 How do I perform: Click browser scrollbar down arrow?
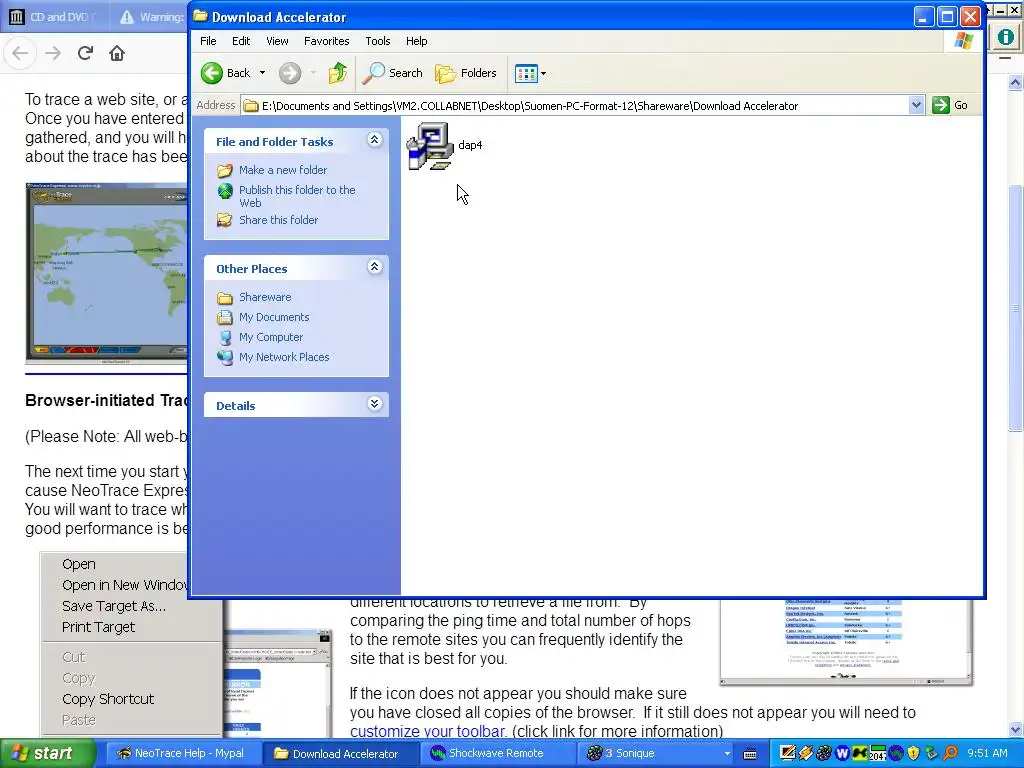pos(1016,729)
